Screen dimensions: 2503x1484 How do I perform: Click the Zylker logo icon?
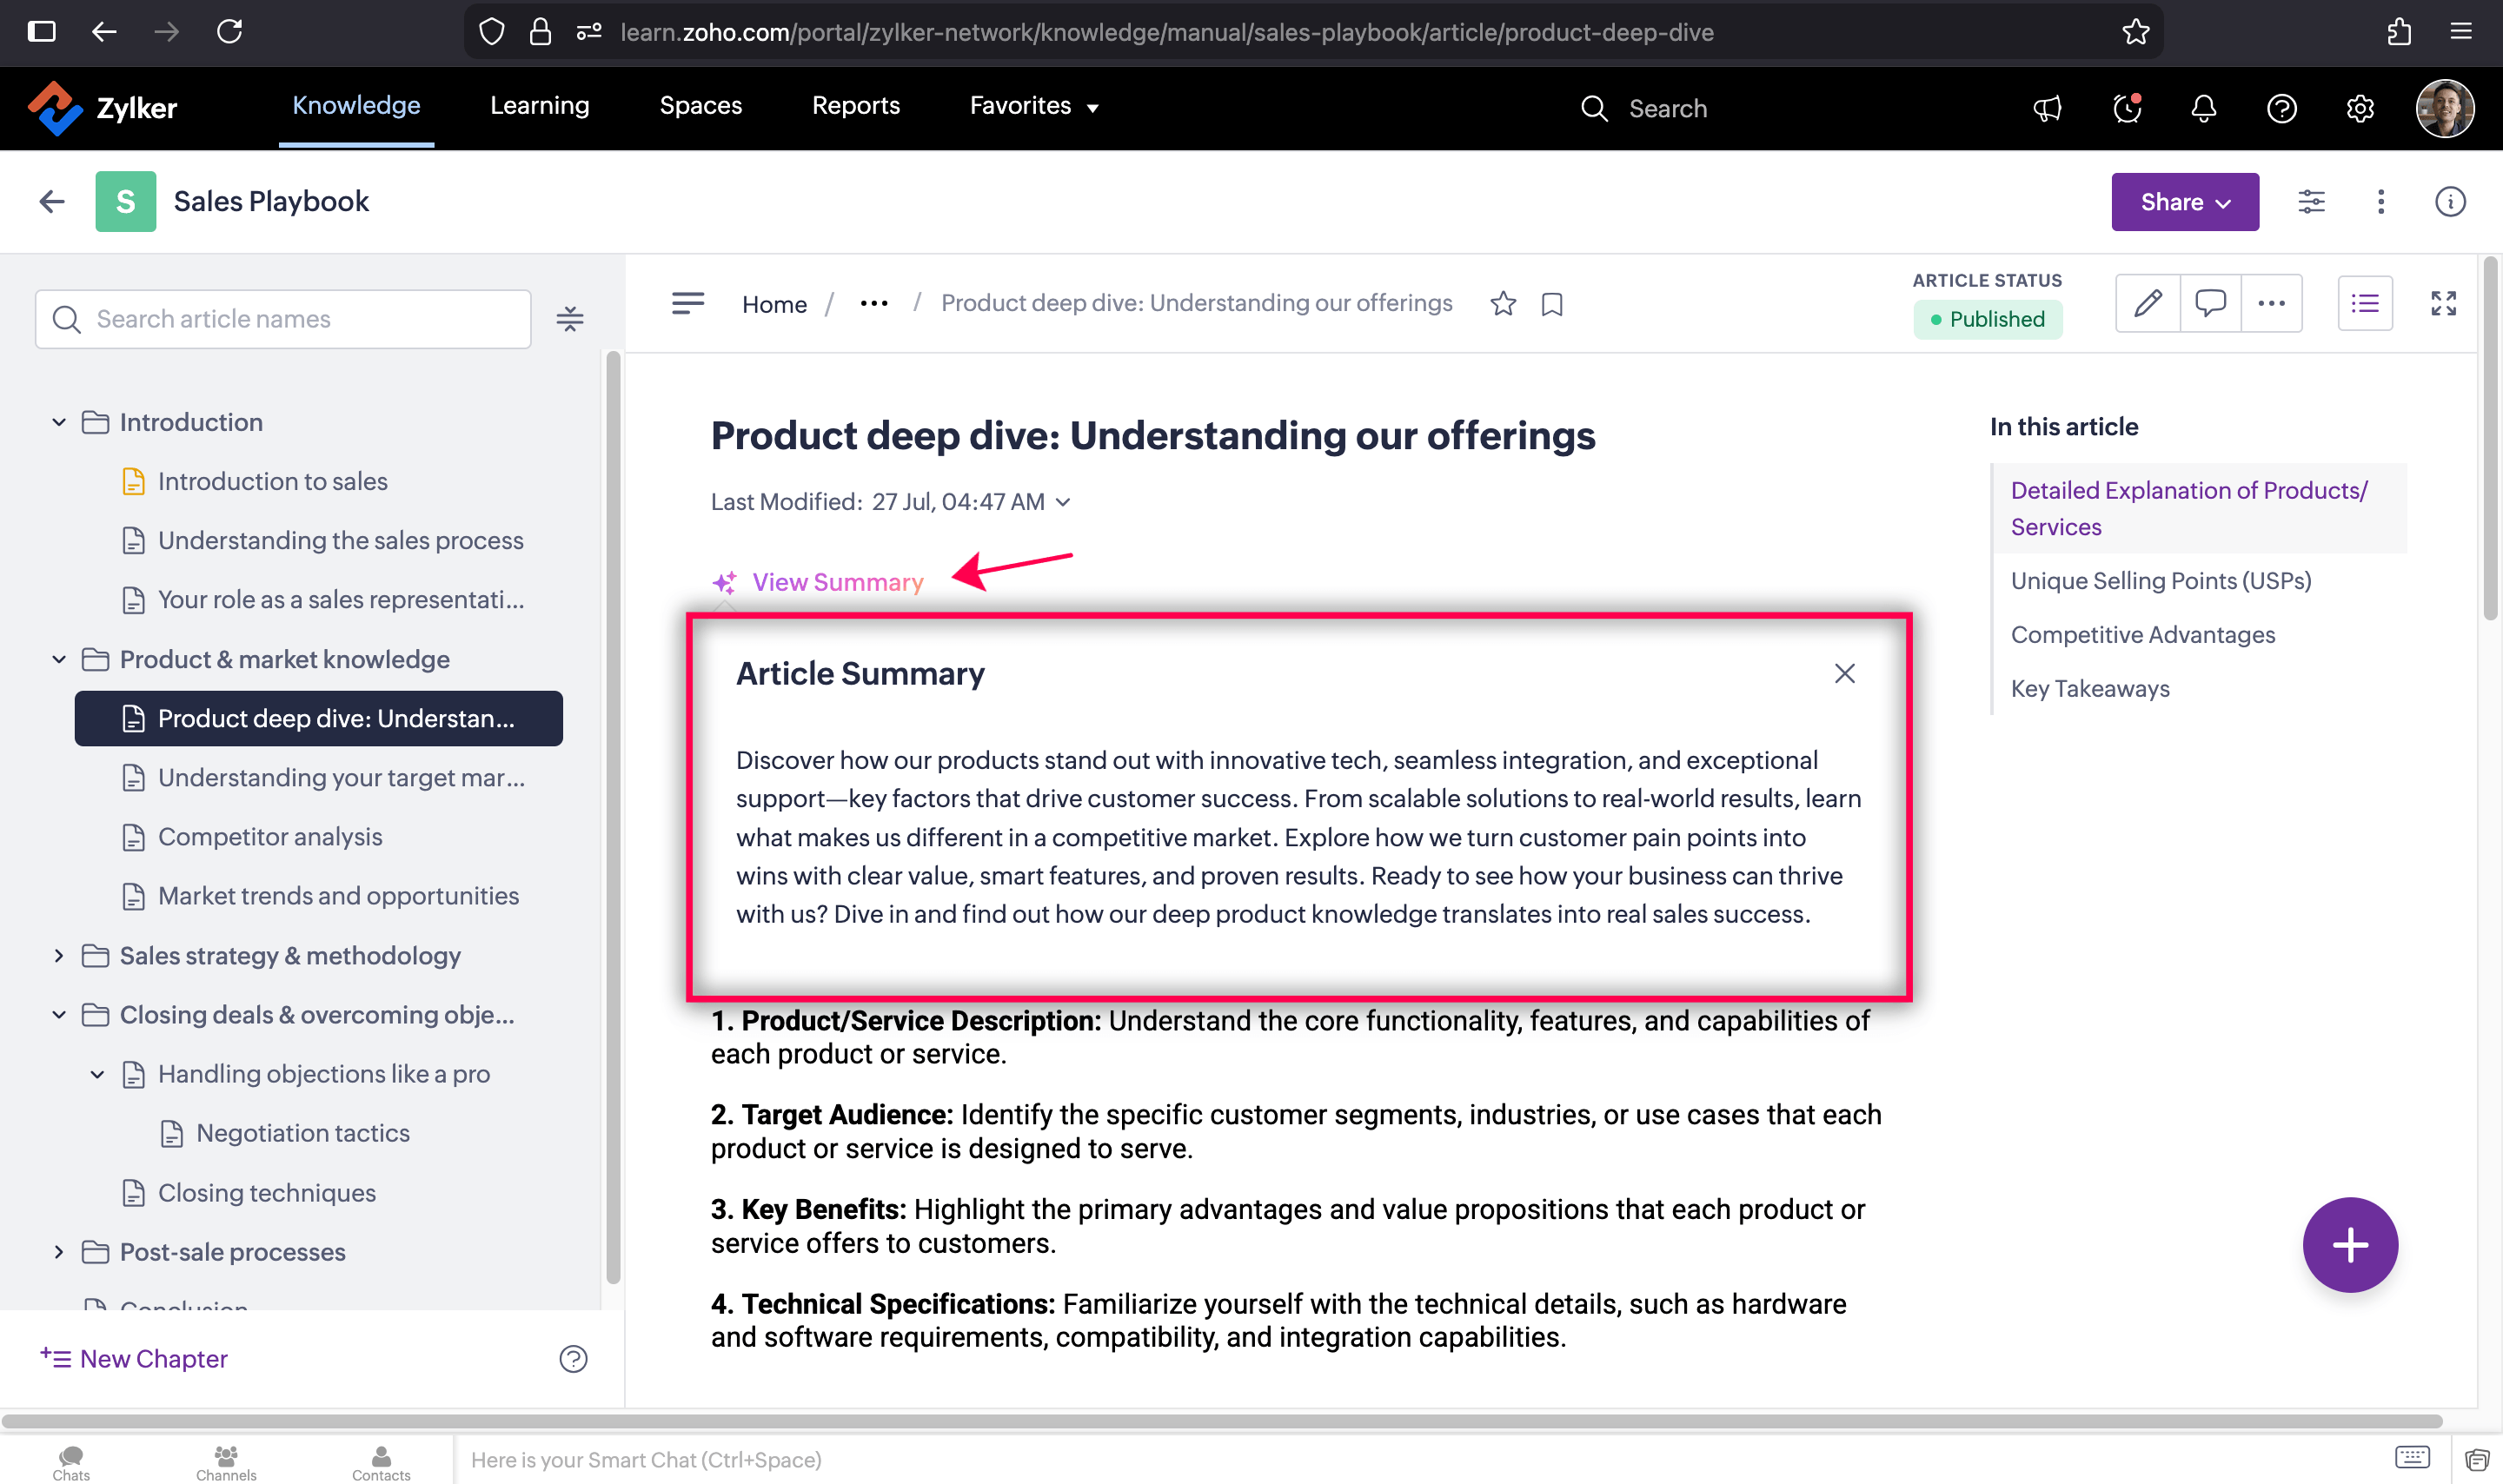54,108
